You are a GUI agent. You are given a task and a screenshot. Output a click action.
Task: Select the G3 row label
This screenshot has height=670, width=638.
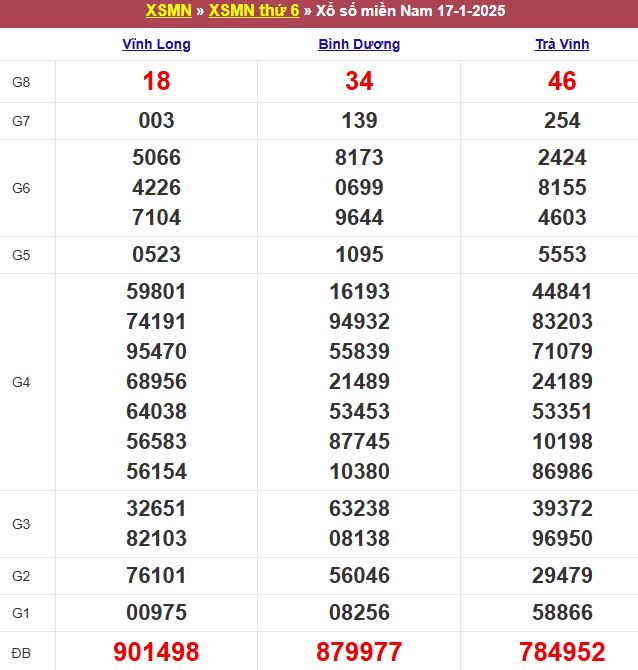point(21,524)
